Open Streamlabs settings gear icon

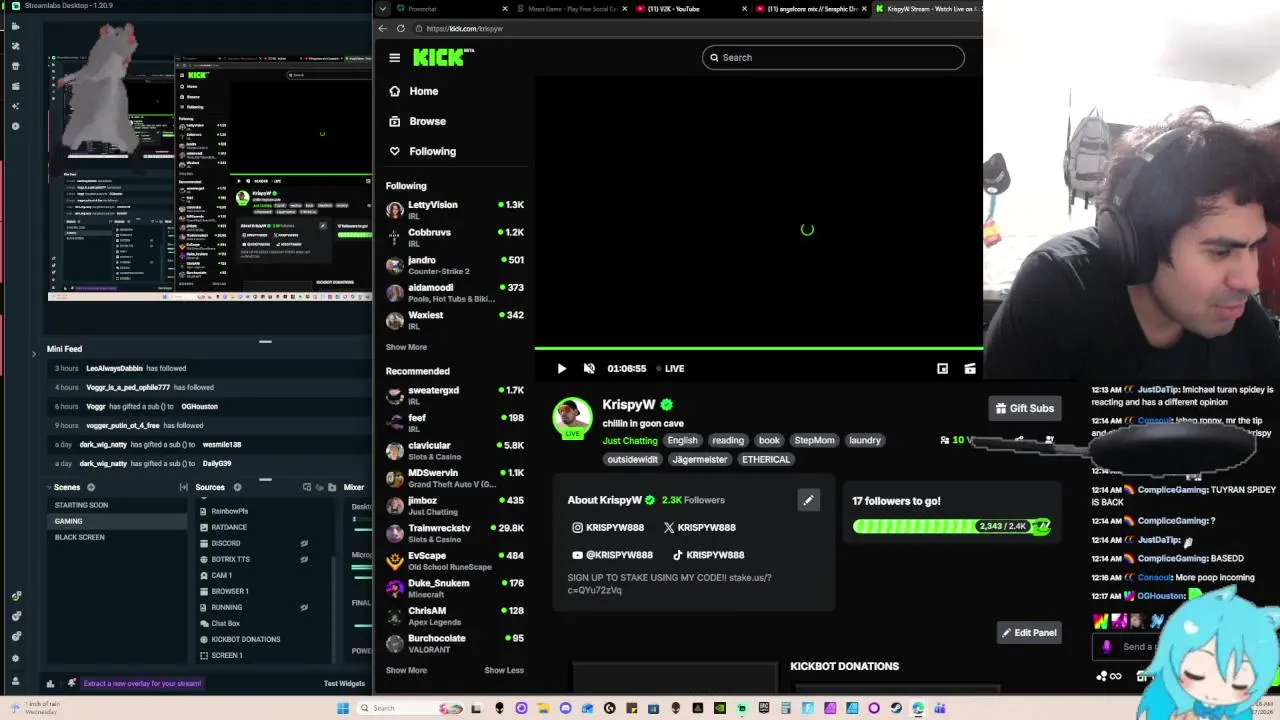point(15,657)
